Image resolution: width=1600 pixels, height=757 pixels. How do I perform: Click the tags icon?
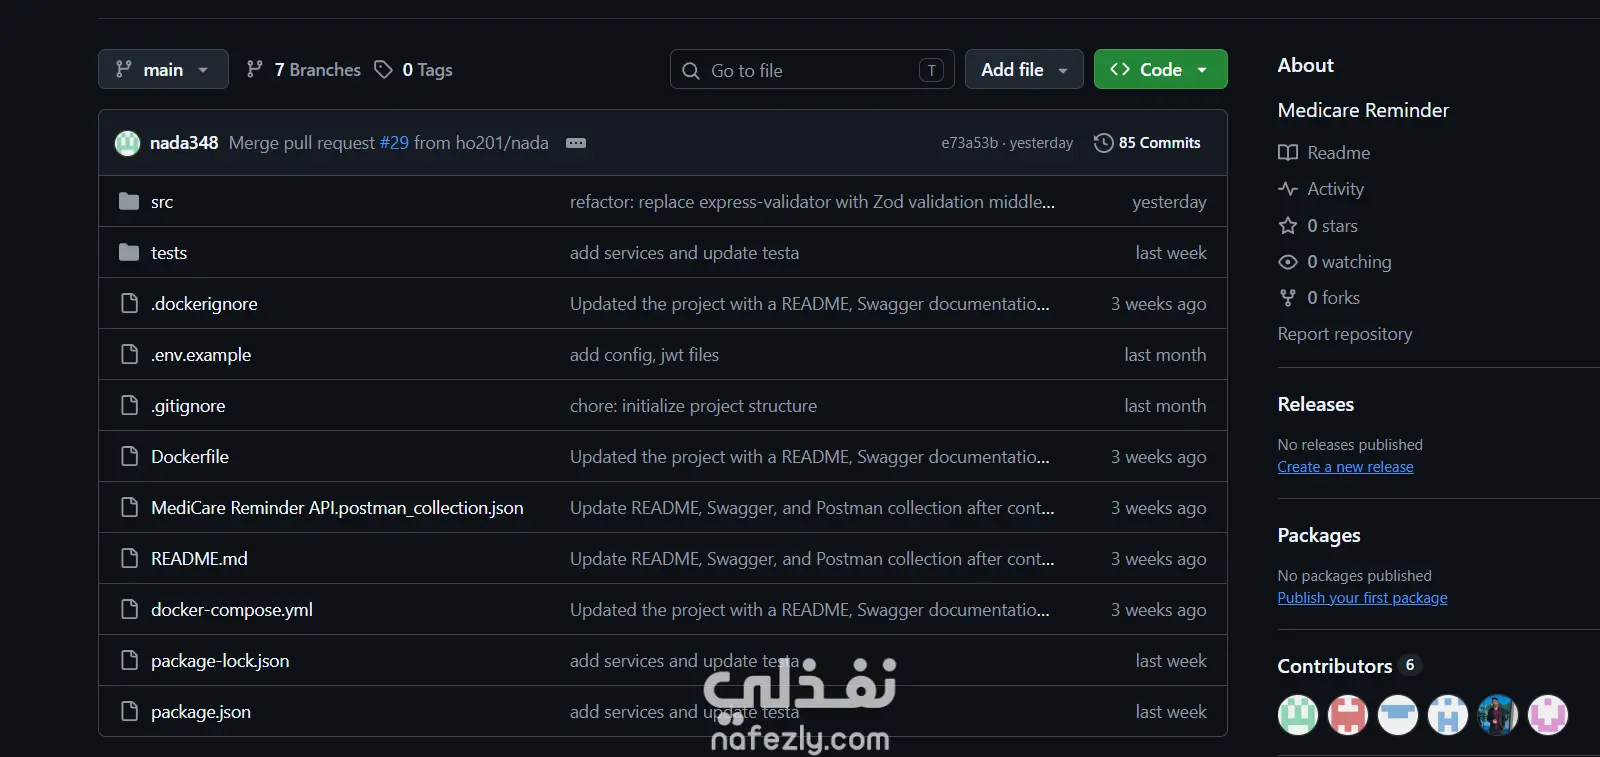click(x=383, y=69)
